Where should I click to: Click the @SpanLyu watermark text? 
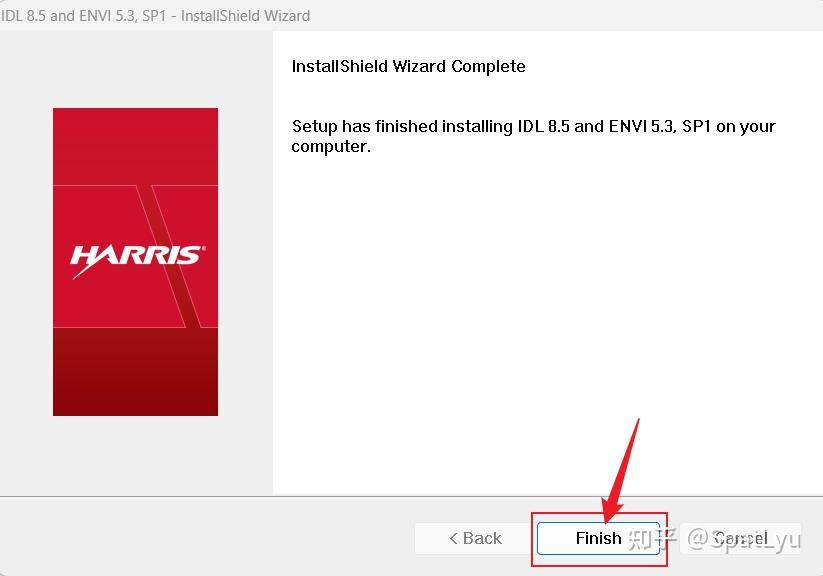pos(744,540)
